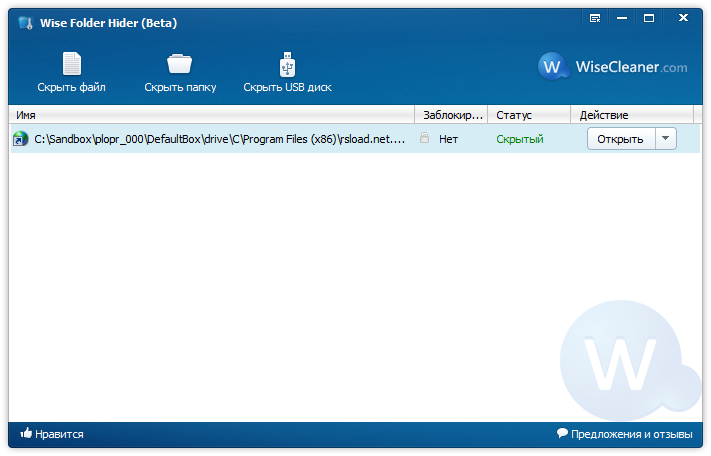Click the Скрыть USB диск label

pos(287,87)
